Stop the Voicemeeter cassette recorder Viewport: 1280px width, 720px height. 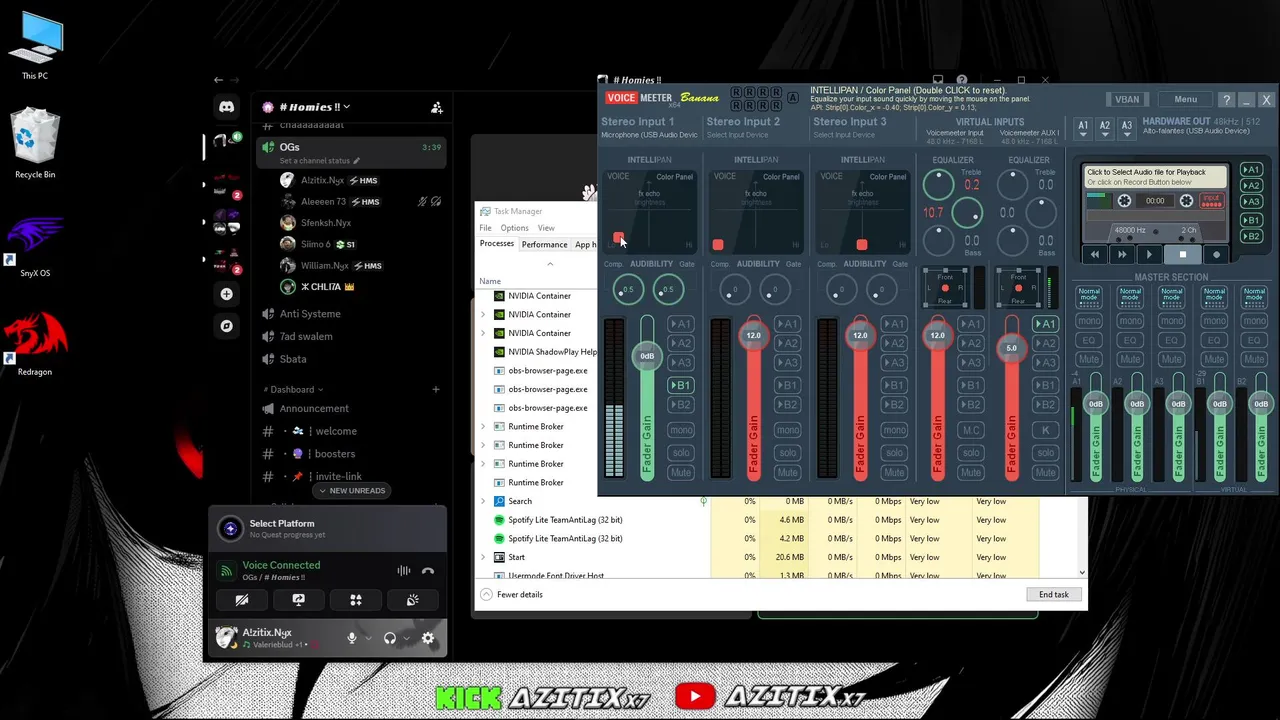click(x=1182, y=254)
